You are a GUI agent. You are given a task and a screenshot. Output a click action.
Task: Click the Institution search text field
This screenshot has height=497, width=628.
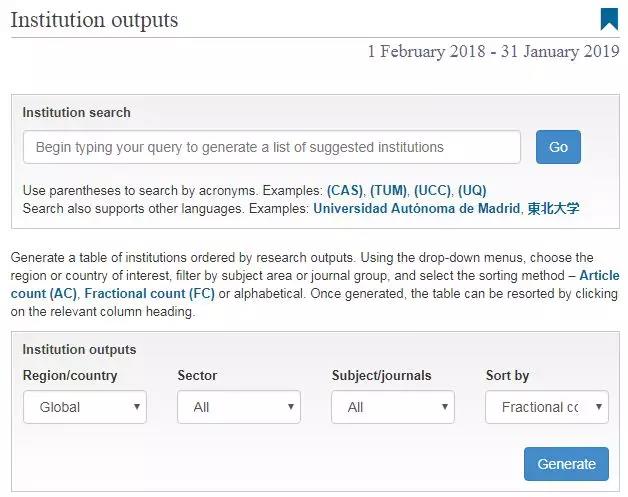point(272,147)
